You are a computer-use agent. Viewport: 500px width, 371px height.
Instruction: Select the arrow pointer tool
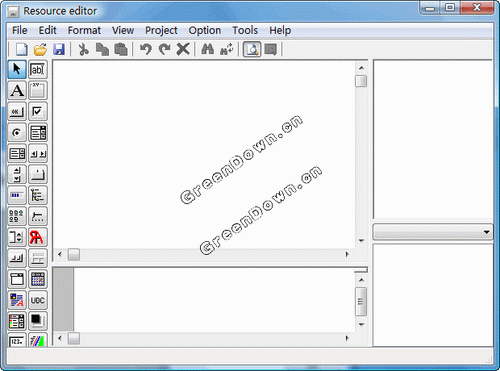click(x=17, y=69)
